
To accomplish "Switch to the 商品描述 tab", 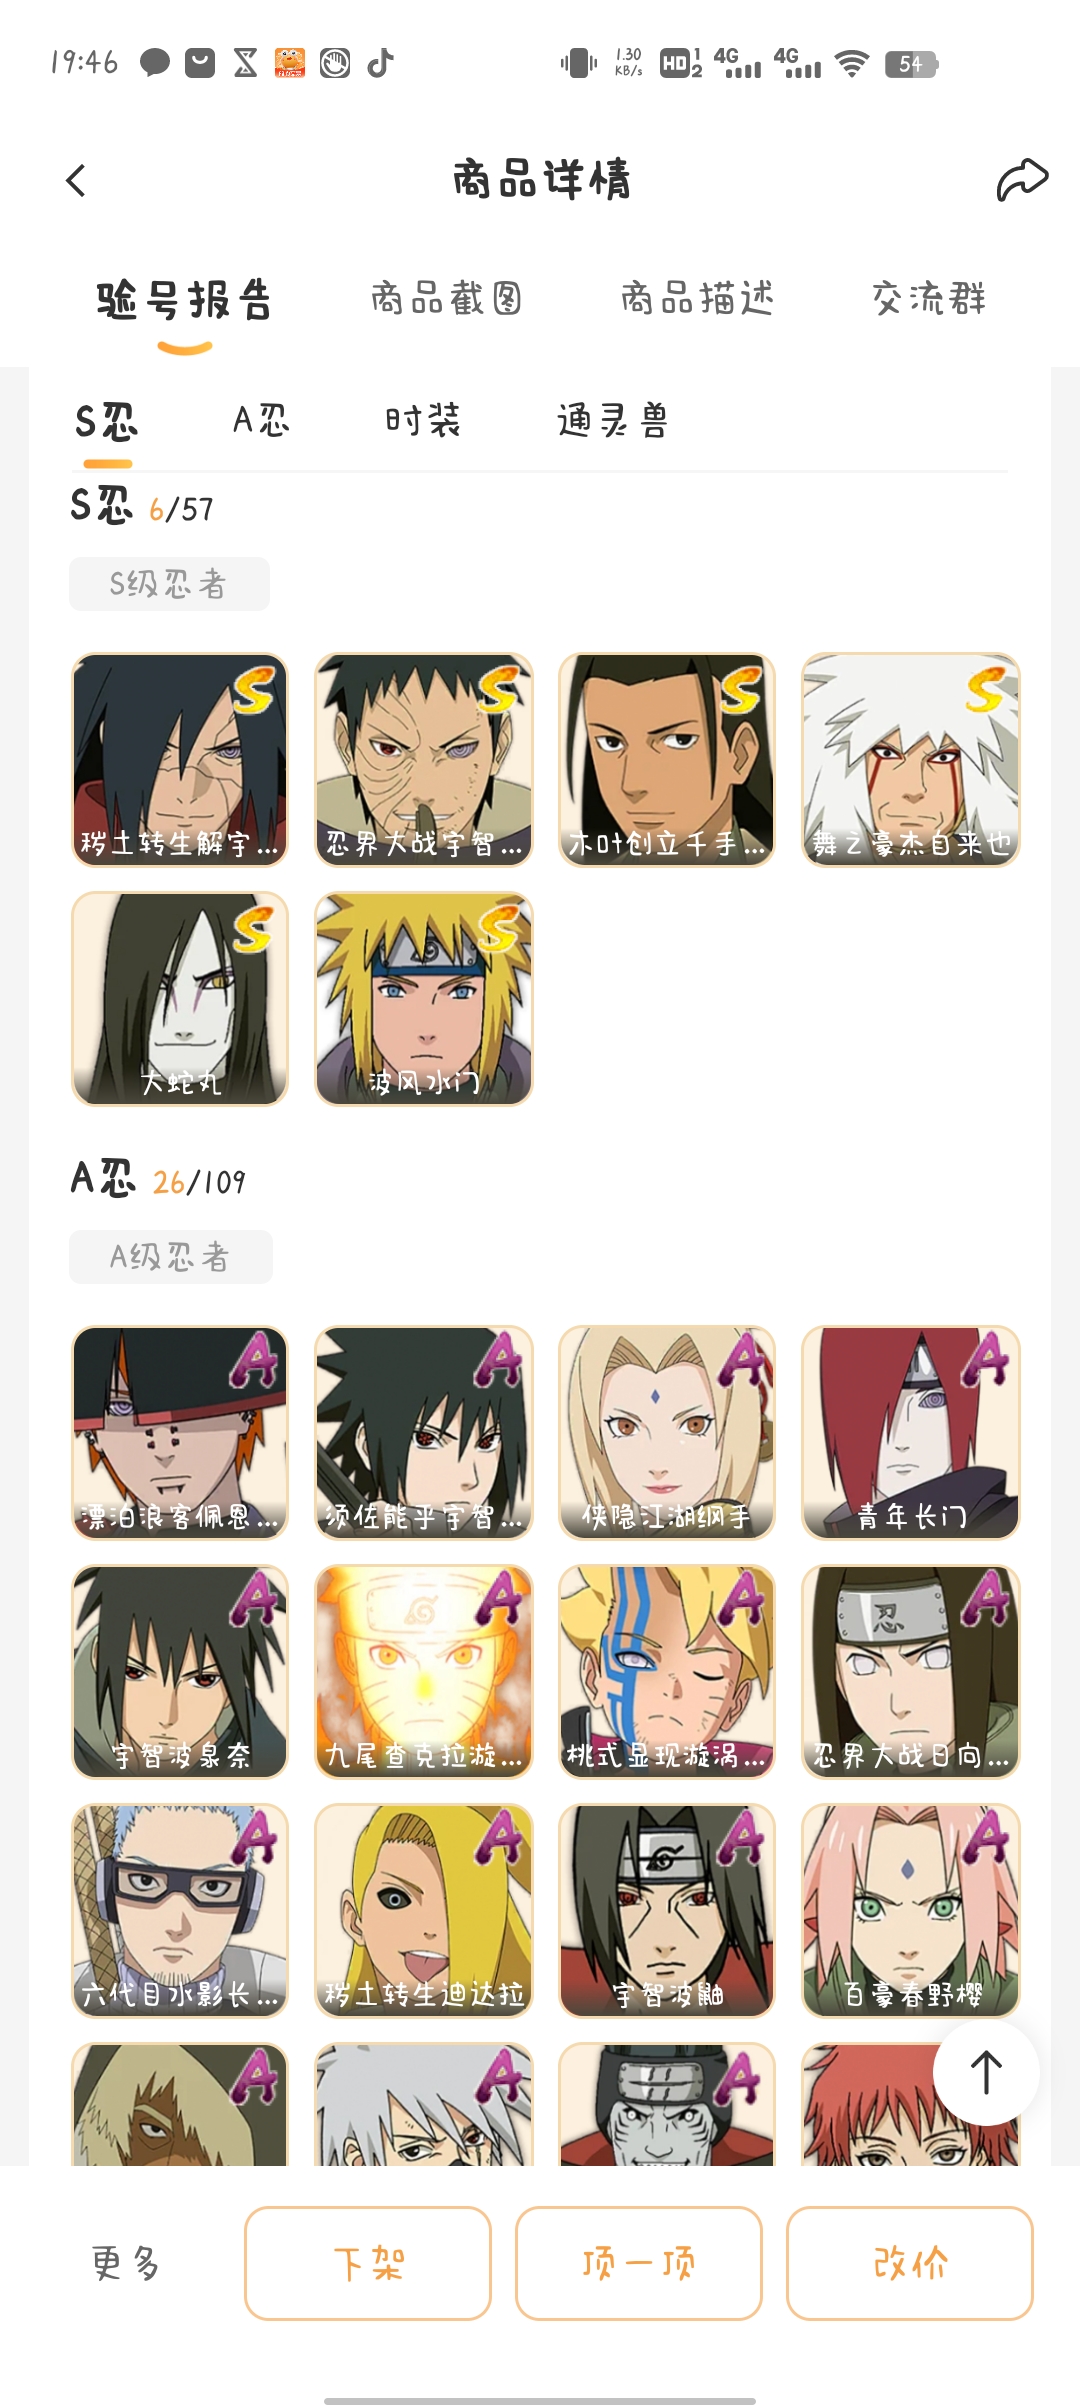I will tap(697, 298).
